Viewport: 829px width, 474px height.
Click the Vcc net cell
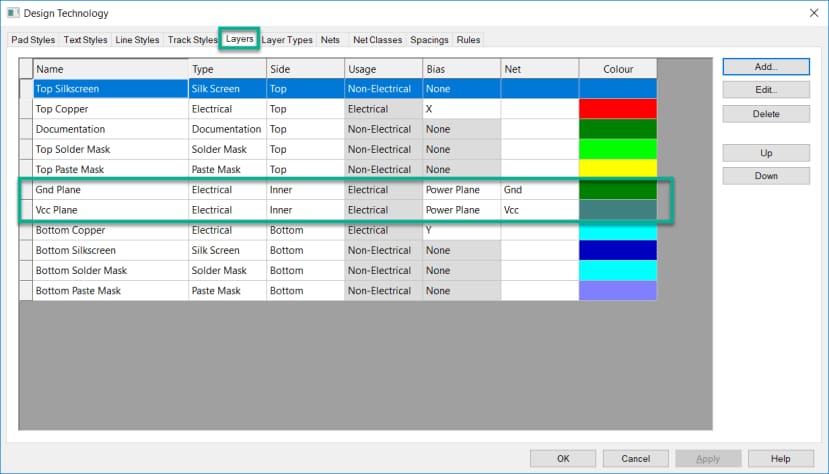pos(540,210)
